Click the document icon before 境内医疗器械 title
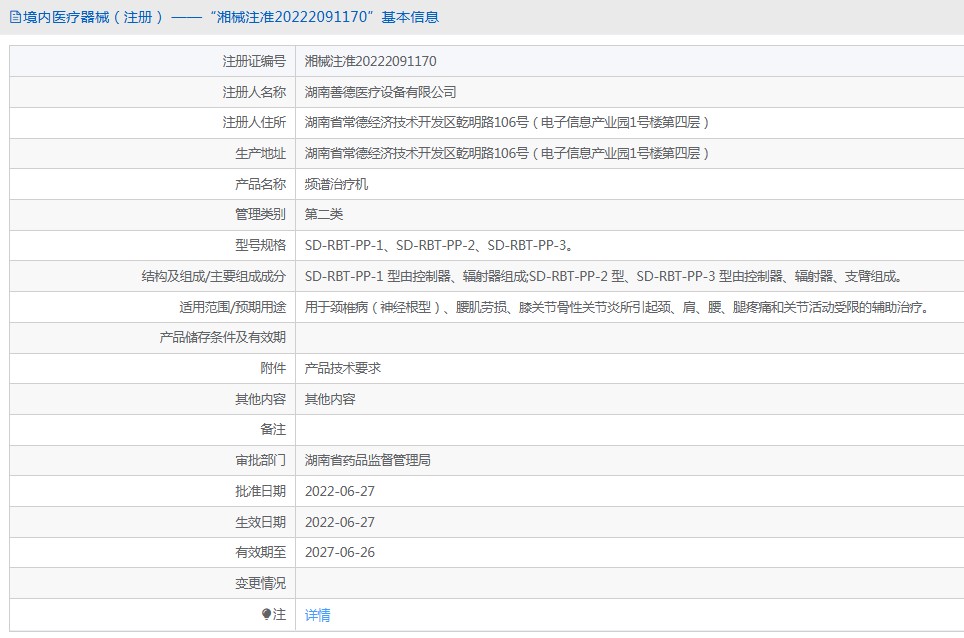This screenshot has height=638, width=964. point(15,17)
